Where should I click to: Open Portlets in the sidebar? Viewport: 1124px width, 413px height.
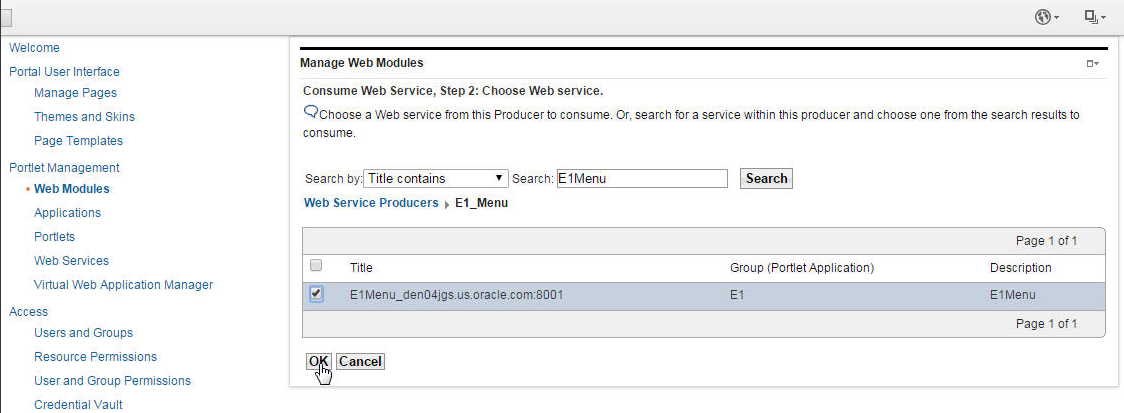tap(54, 237)
